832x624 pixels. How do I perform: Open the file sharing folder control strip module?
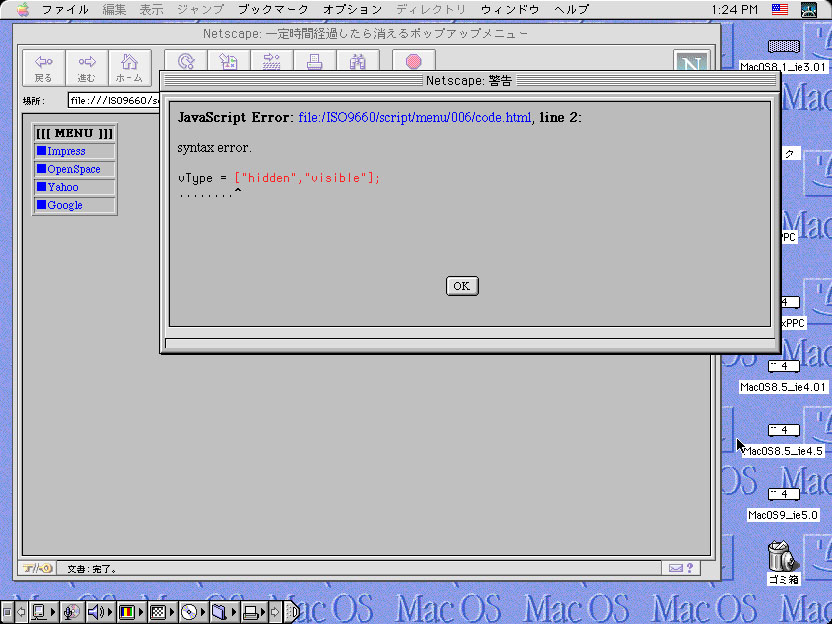pyautogui.click(x=223, y=612)
